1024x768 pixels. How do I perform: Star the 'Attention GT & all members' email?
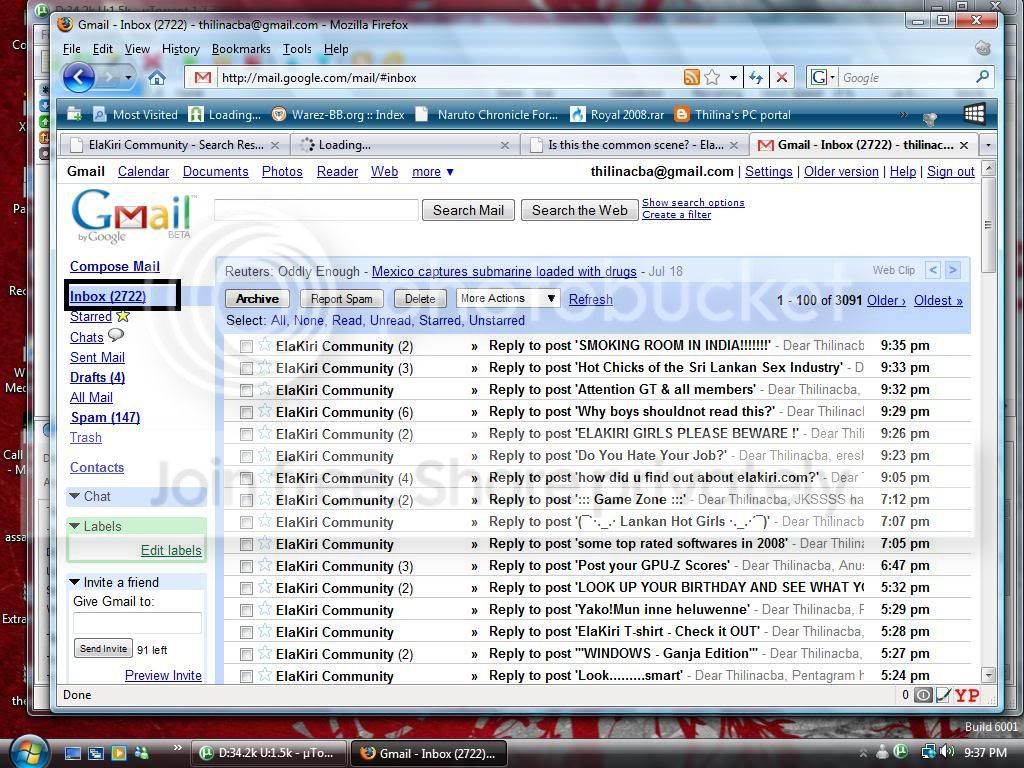(x=264, y=389)
